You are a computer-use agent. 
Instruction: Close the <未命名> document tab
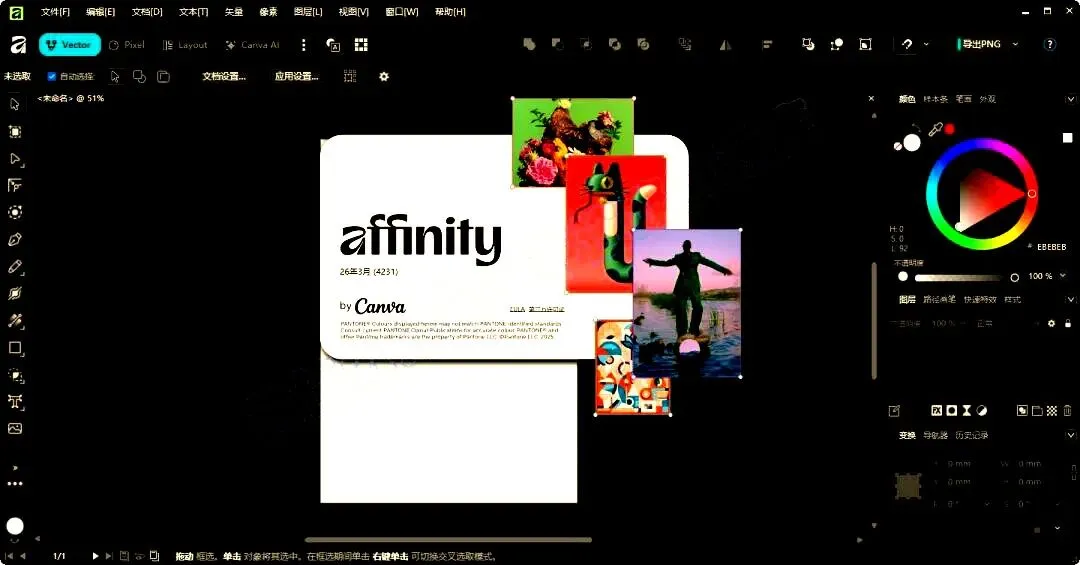(871, 99)
